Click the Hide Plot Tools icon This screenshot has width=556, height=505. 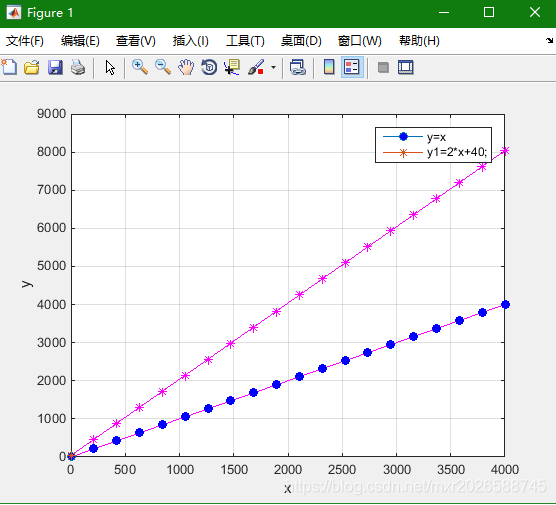(x=383, y=67)
